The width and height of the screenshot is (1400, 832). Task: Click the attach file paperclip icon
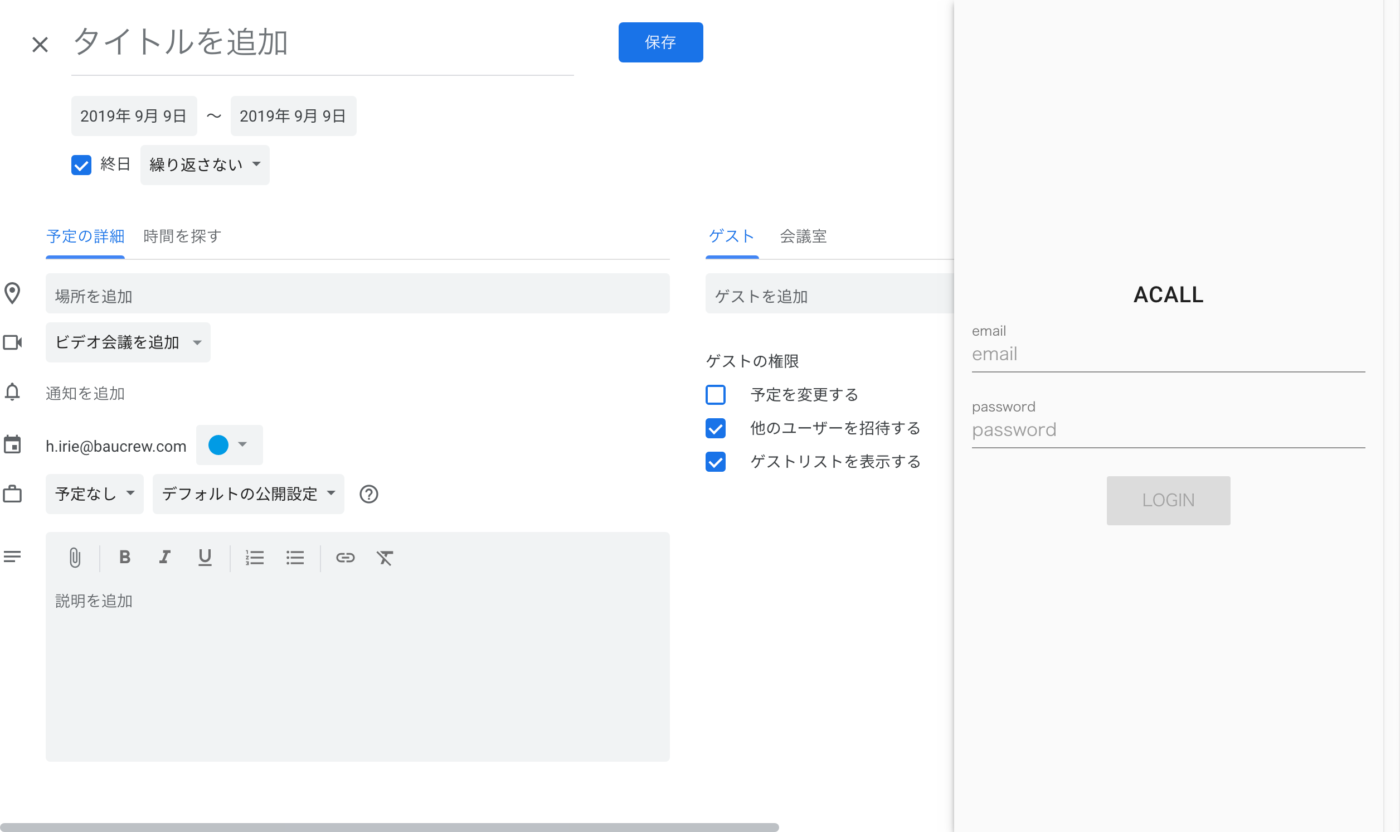coord(75,558)
